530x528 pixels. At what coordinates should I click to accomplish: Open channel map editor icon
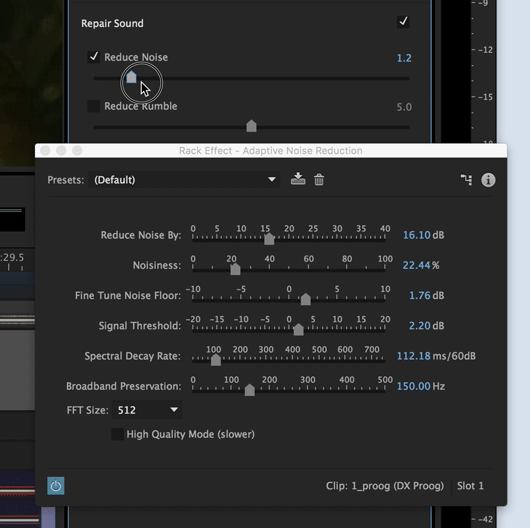point(466,179)
